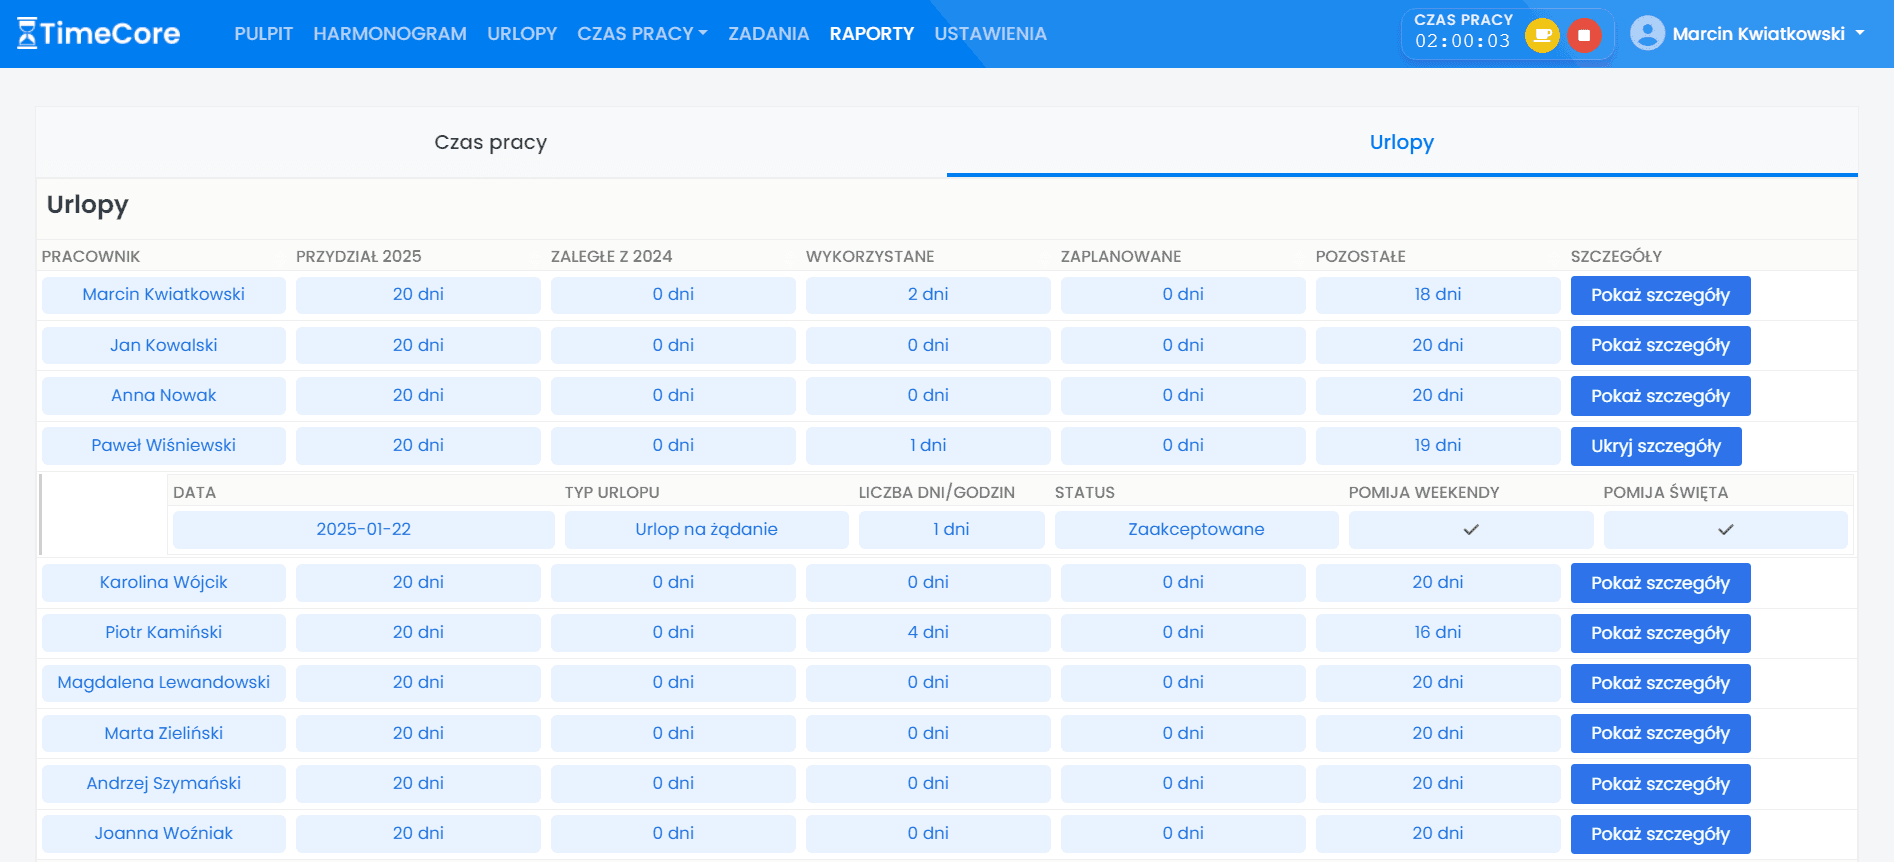Click the Pomija święta checkmark
This screenshot has width=1894, height=862.
coord(1725,530)
